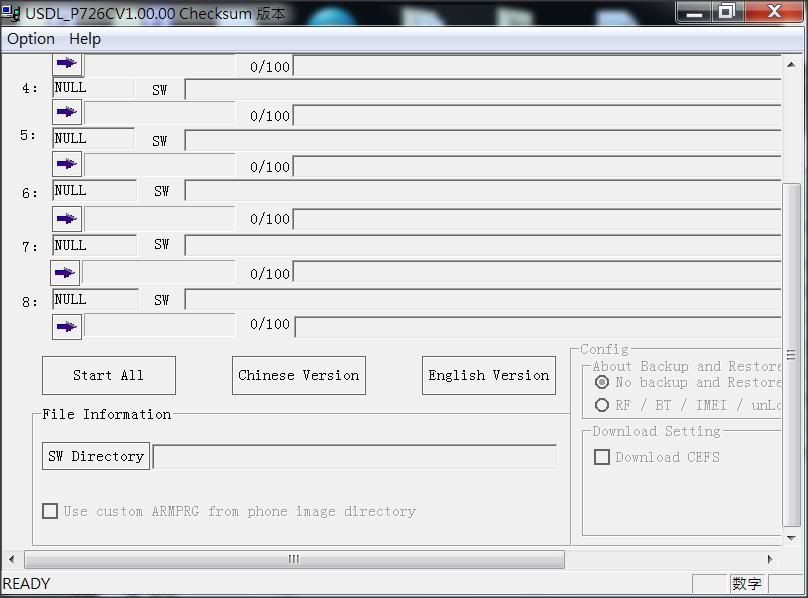Toggle Download CEFS checkbox
The width and height of the screenshot is (808, 598).
point(602,457)
